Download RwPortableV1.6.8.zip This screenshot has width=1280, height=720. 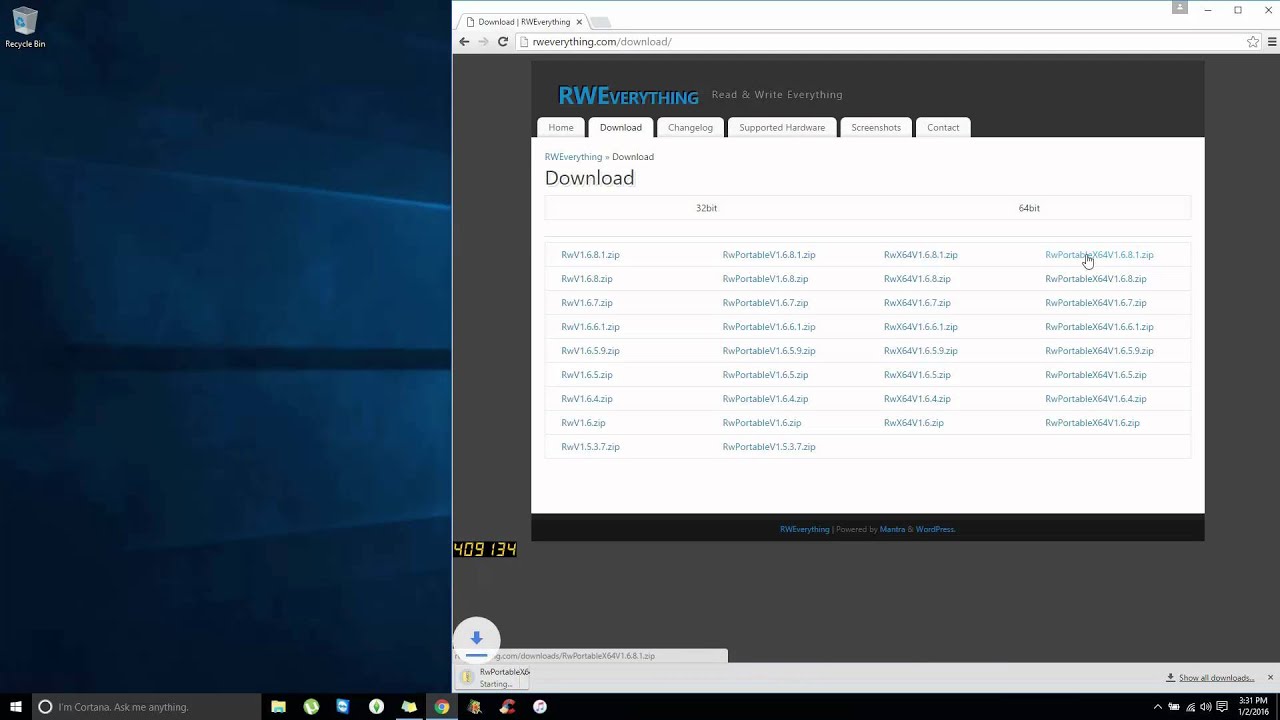tap(765, 279)
